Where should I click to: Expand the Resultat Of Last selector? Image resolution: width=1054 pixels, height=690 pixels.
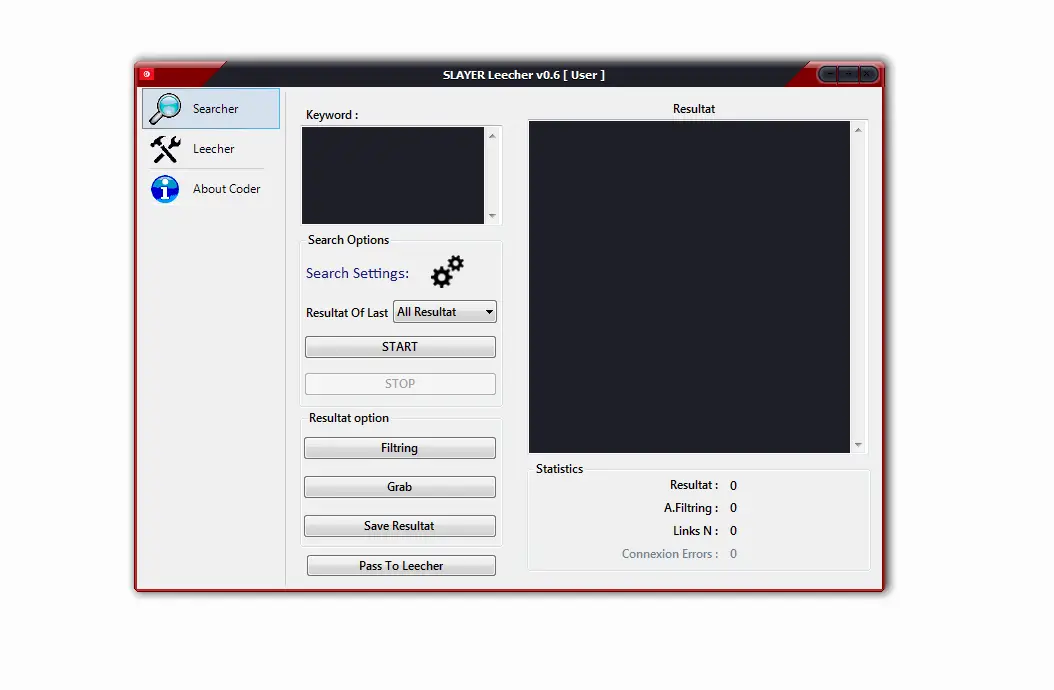pyautogui.click(x=444, y=311)
